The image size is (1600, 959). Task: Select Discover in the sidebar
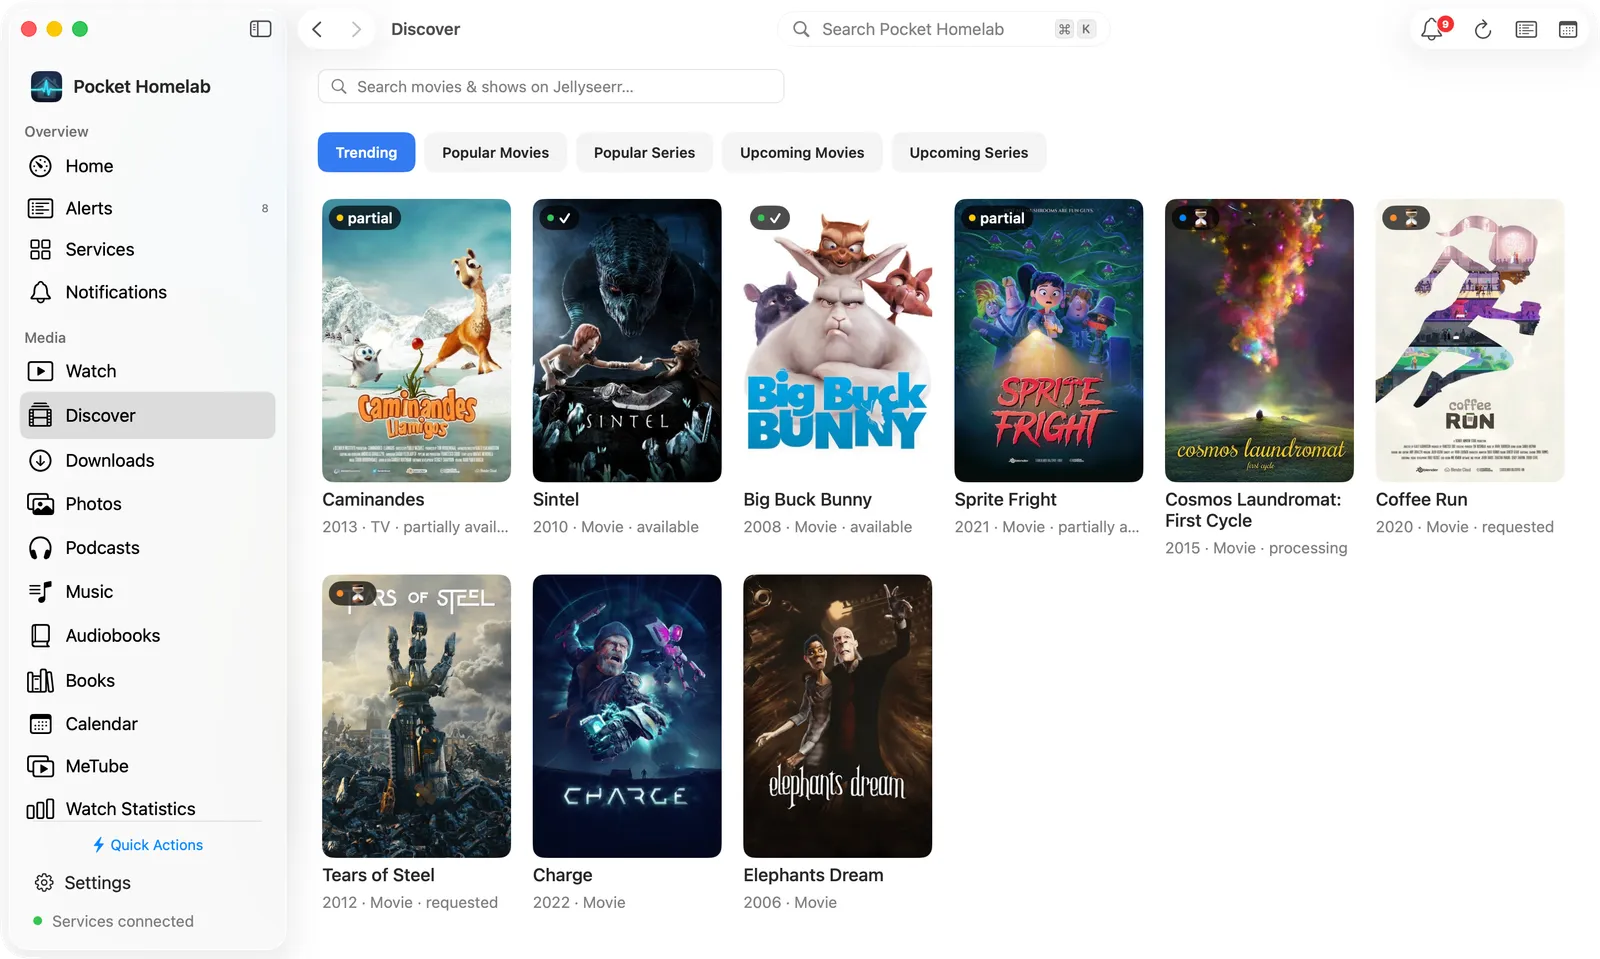coord(147,415)
